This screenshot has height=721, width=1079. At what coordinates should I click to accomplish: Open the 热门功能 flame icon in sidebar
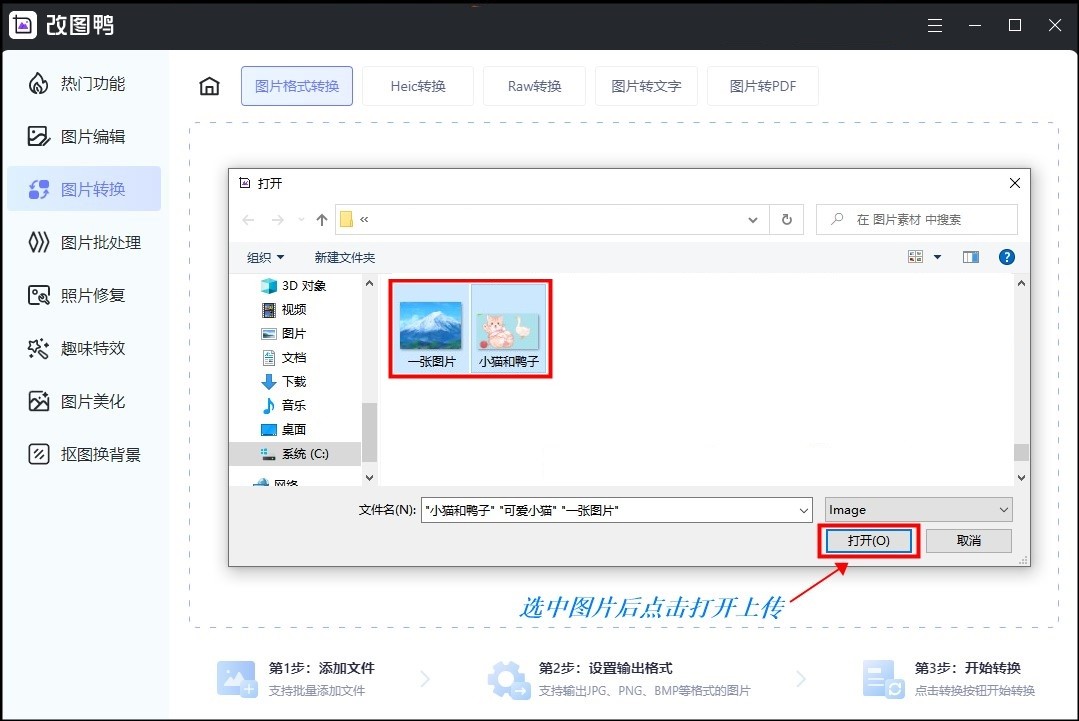click(40, 84)
